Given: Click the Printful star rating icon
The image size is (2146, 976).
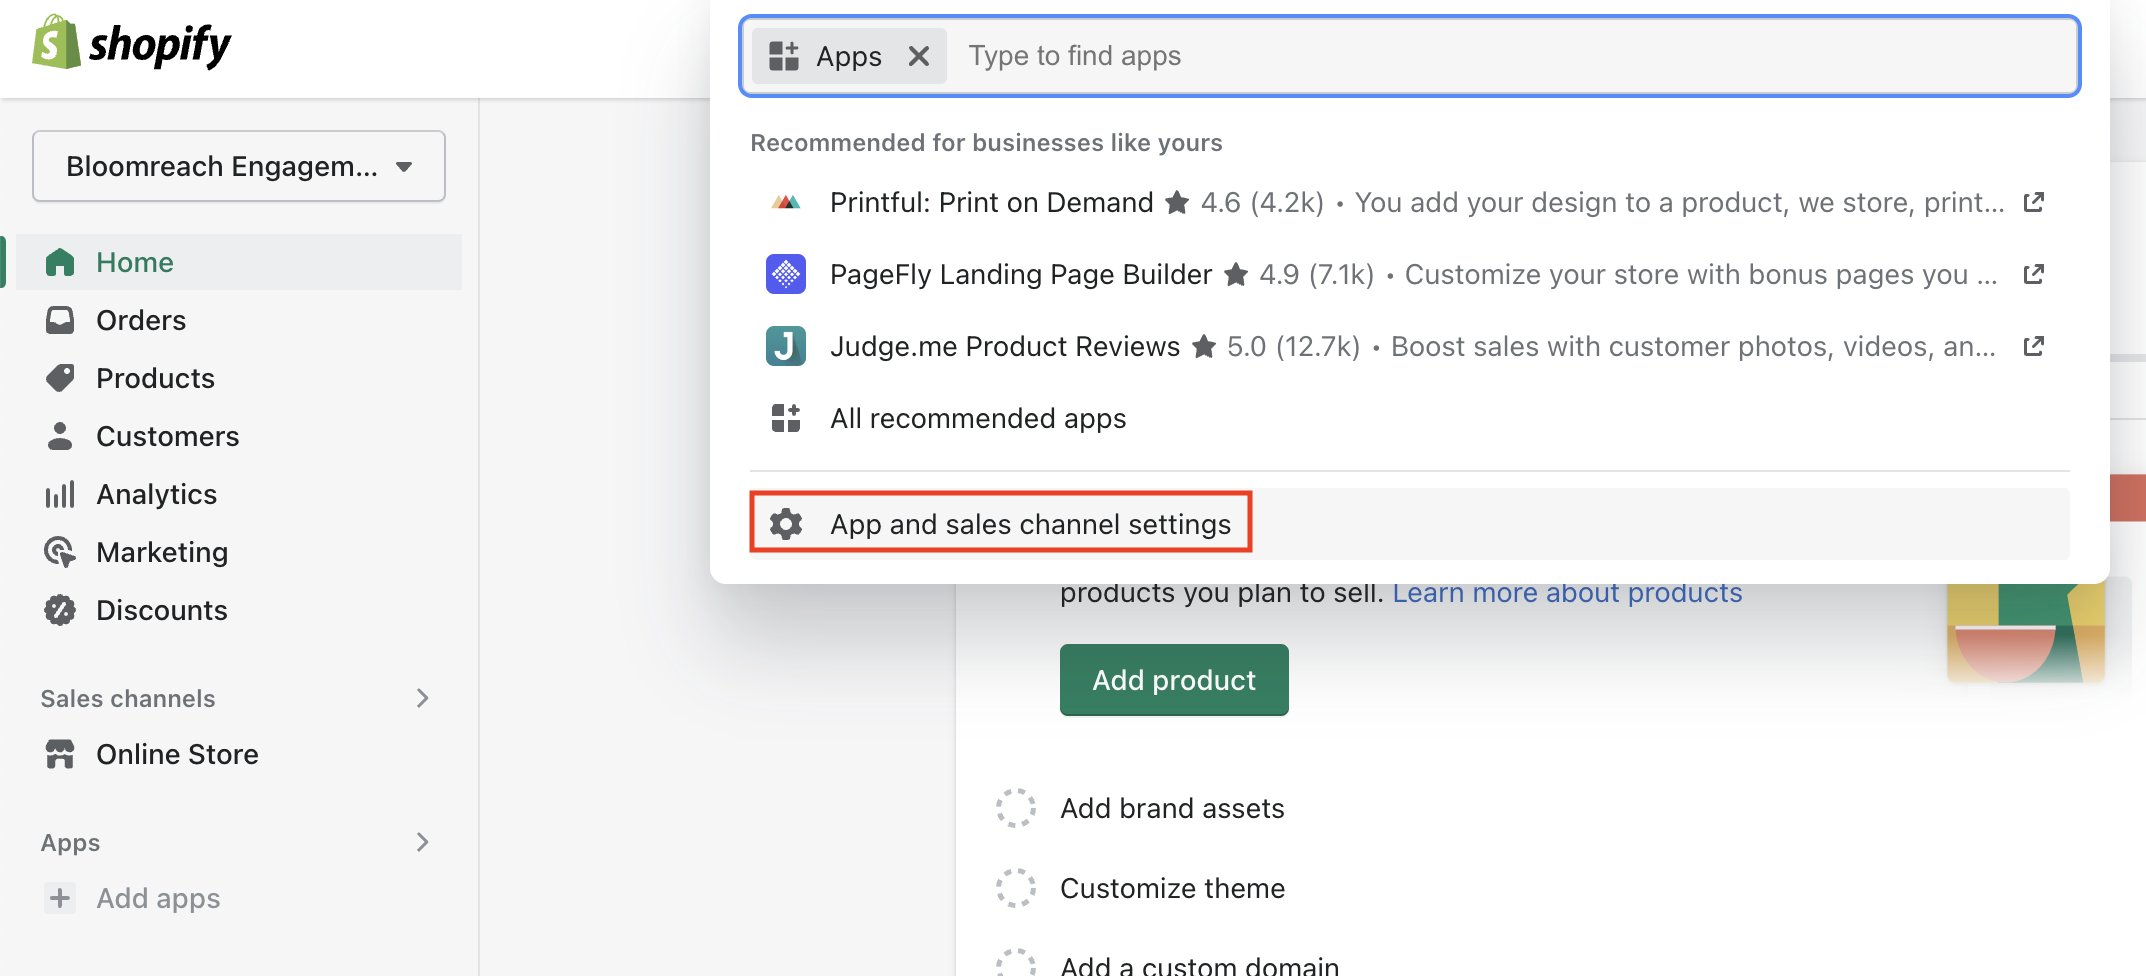Looking at the screenshot, I should 1178,203.
